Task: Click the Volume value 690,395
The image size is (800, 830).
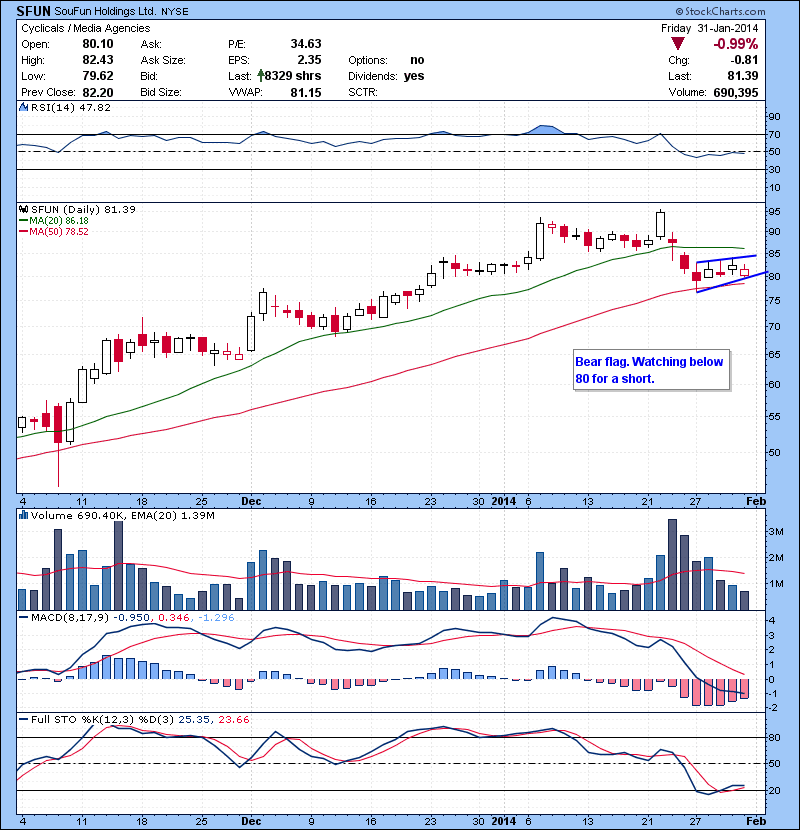Action: tap(735, 92)
